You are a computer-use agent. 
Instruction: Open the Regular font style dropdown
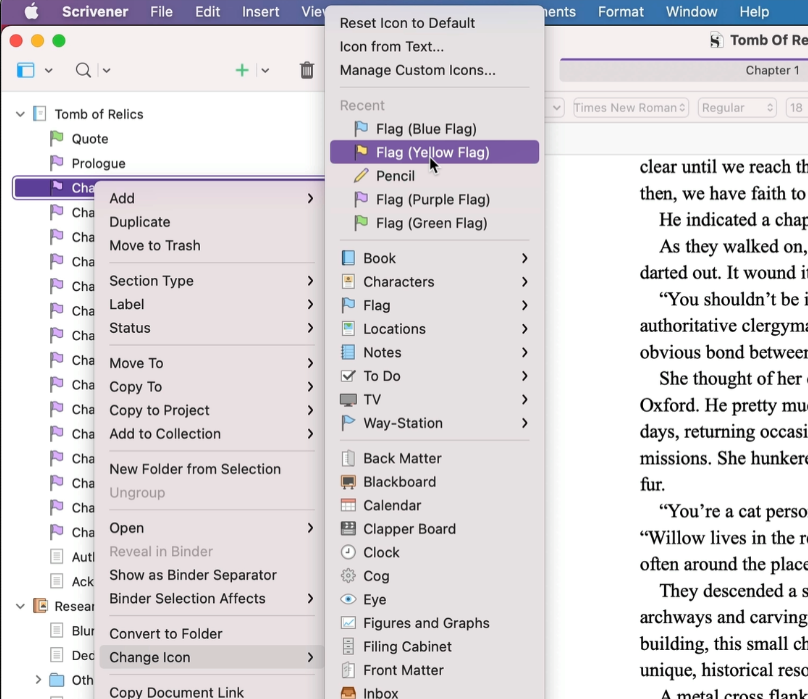coord(737,108)
